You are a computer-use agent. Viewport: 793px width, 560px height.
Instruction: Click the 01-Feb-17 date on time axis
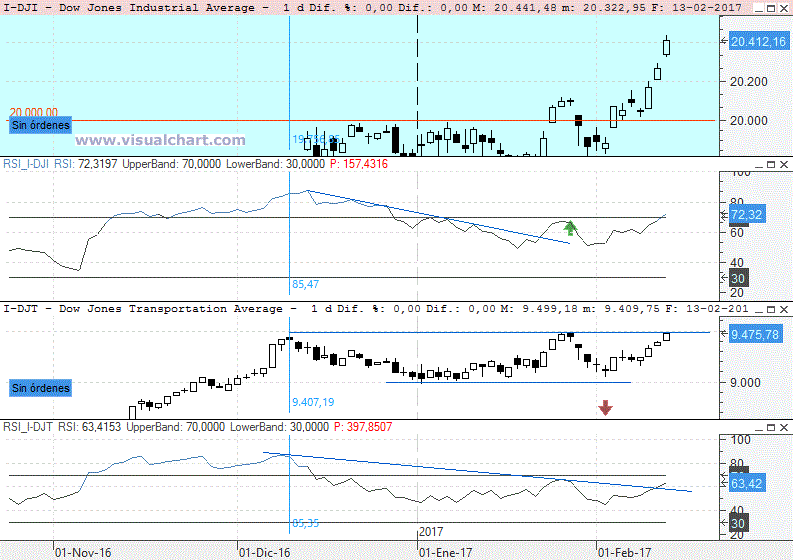tap(625, 552)
